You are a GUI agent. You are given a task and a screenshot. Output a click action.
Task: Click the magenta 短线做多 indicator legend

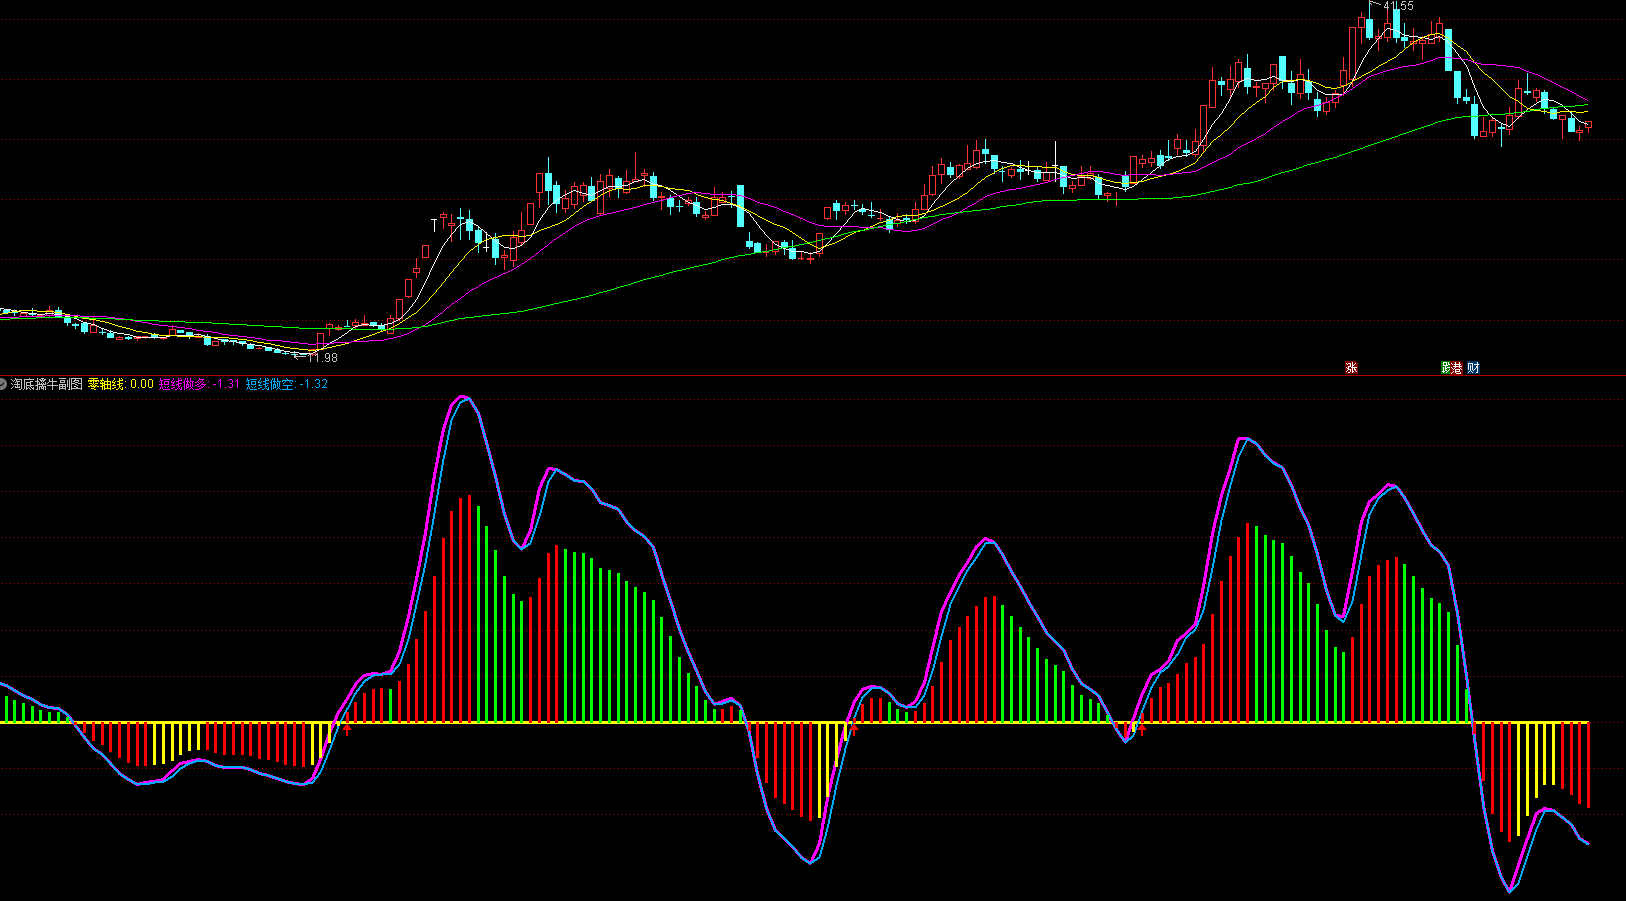(x=183, y=382)
